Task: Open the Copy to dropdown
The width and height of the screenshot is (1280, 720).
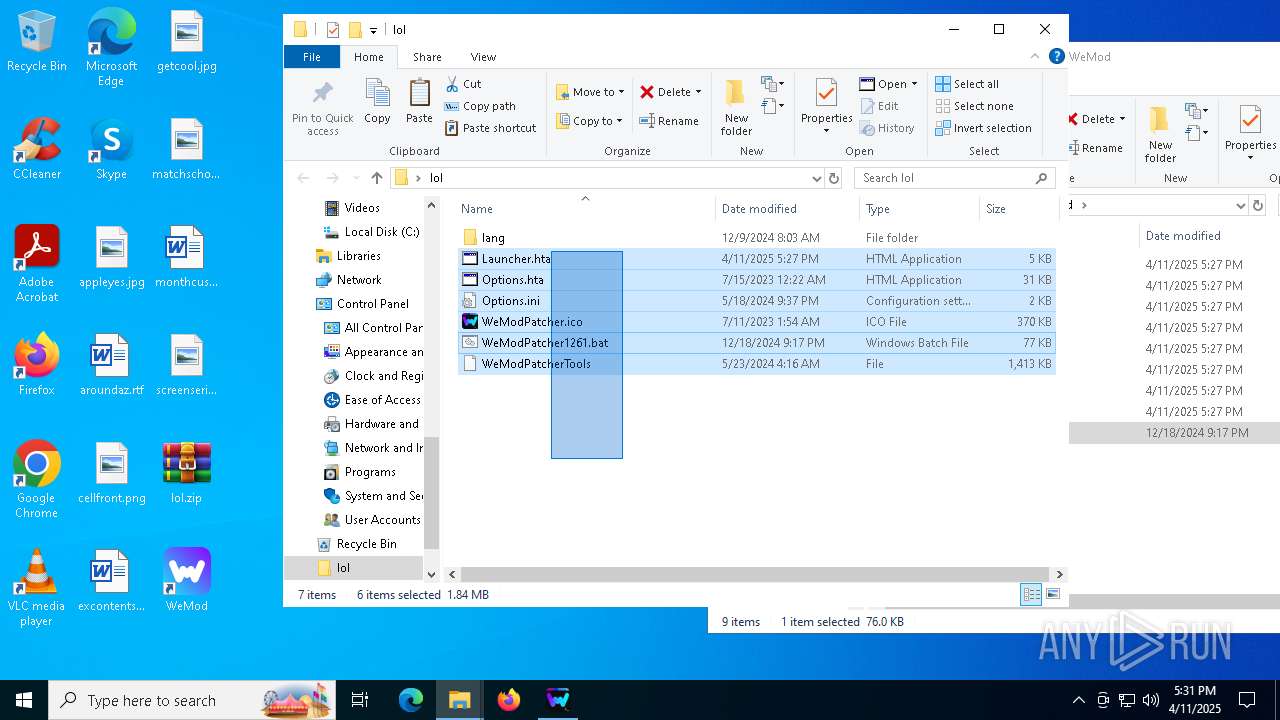Action: point(590,121)
